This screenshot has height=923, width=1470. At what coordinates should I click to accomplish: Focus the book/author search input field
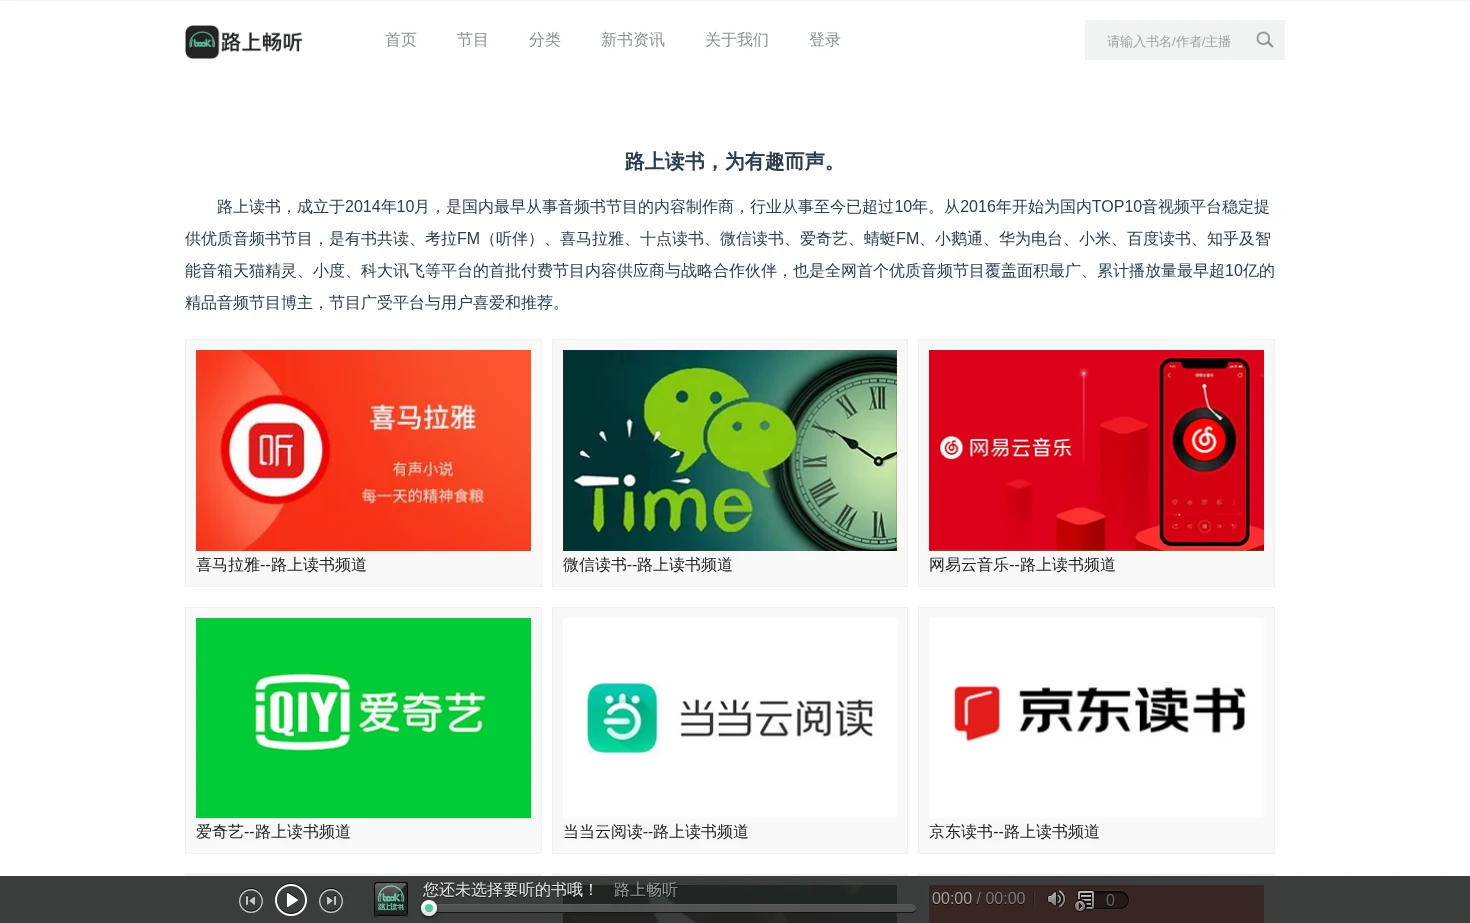coord(1168,41)
